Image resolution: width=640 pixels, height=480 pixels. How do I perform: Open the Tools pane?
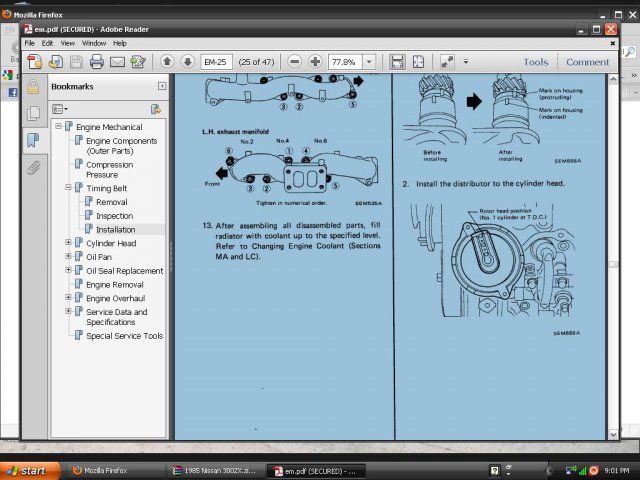(535, 62)
